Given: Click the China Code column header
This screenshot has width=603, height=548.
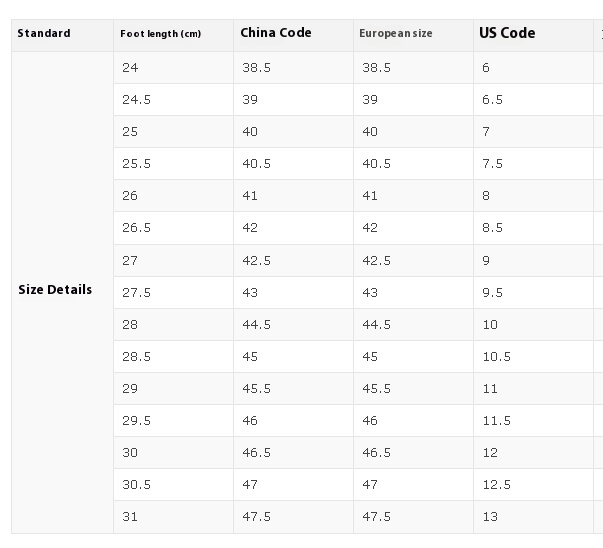Looking at the screenshot, I should pos(276,33).
